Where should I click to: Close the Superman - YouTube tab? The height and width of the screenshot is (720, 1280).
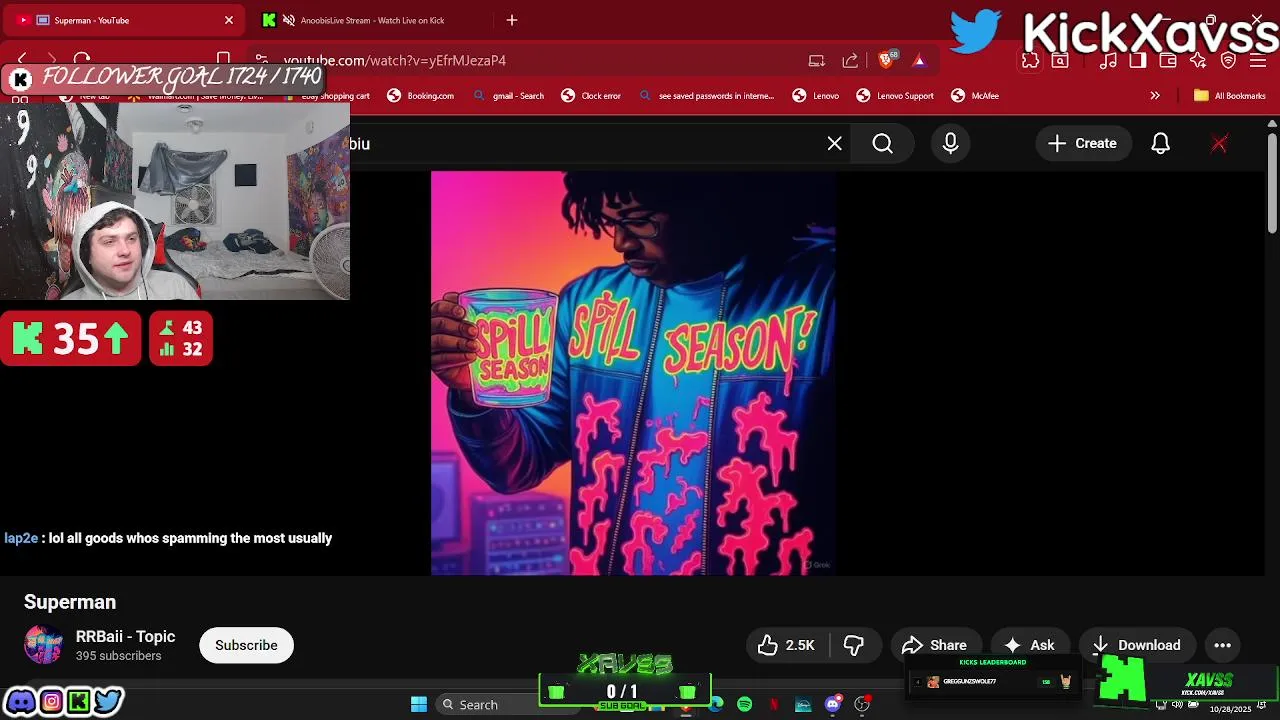tap(229, 20)
